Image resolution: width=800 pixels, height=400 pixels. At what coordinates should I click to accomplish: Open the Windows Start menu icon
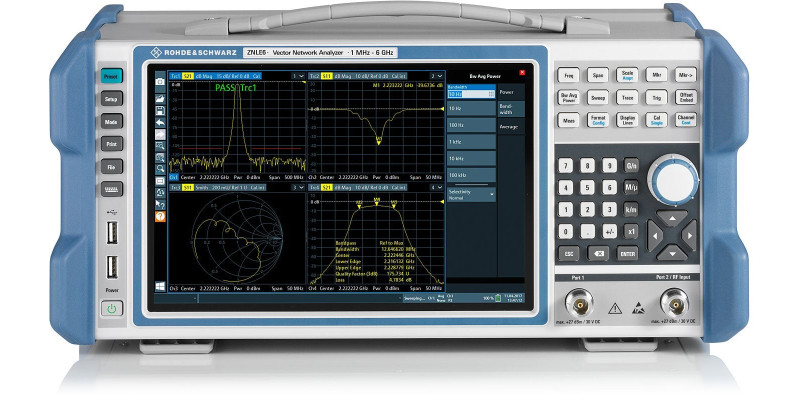pyautogui.click(x=160, y=286)
